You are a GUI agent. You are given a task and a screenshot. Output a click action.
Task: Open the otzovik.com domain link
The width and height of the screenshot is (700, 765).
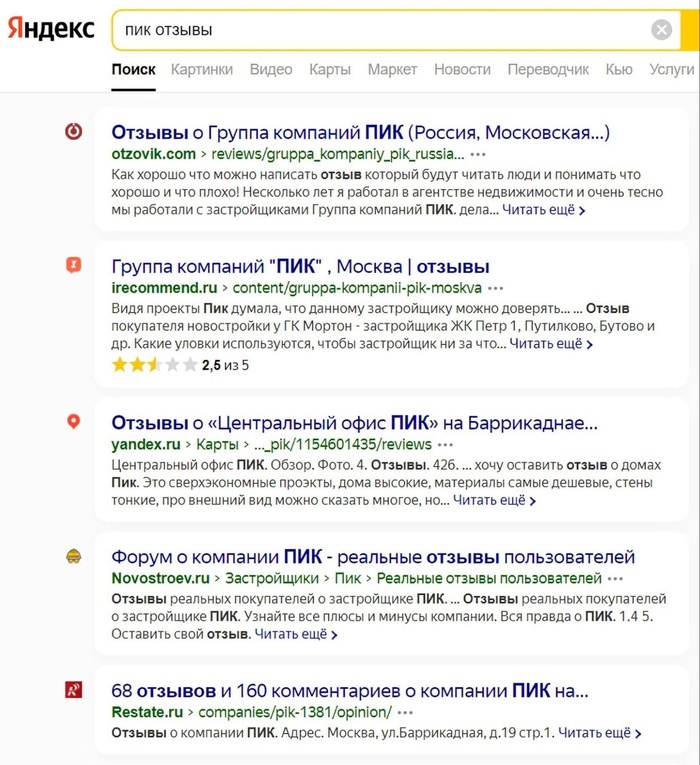[154, 154]
